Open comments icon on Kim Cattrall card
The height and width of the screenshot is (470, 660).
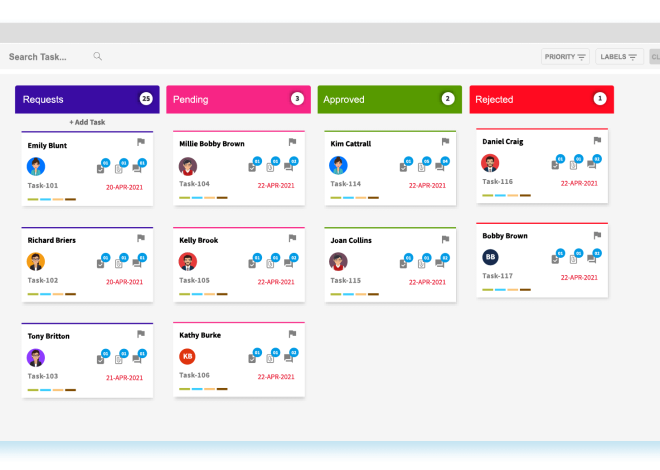pos(439,167)
